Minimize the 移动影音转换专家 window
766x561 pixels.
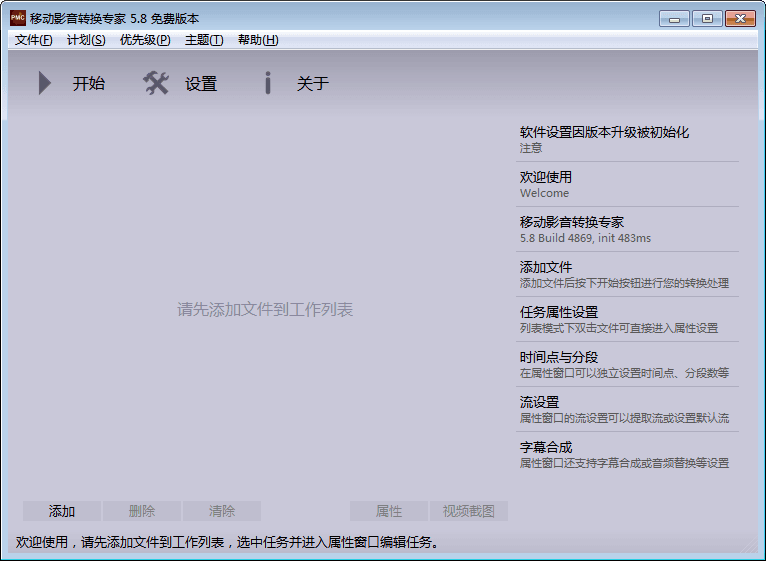[674, 19]
